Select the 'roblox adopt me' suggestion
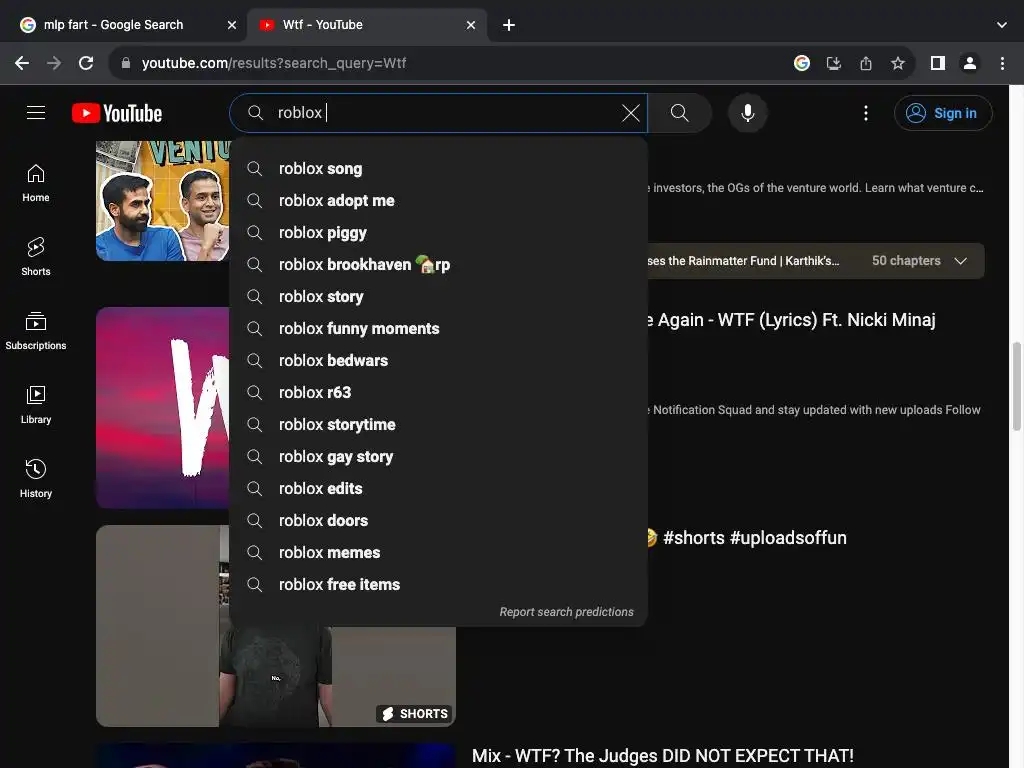Image resolution: width=1024 pixels, height=768 pixels. [438, 200]
